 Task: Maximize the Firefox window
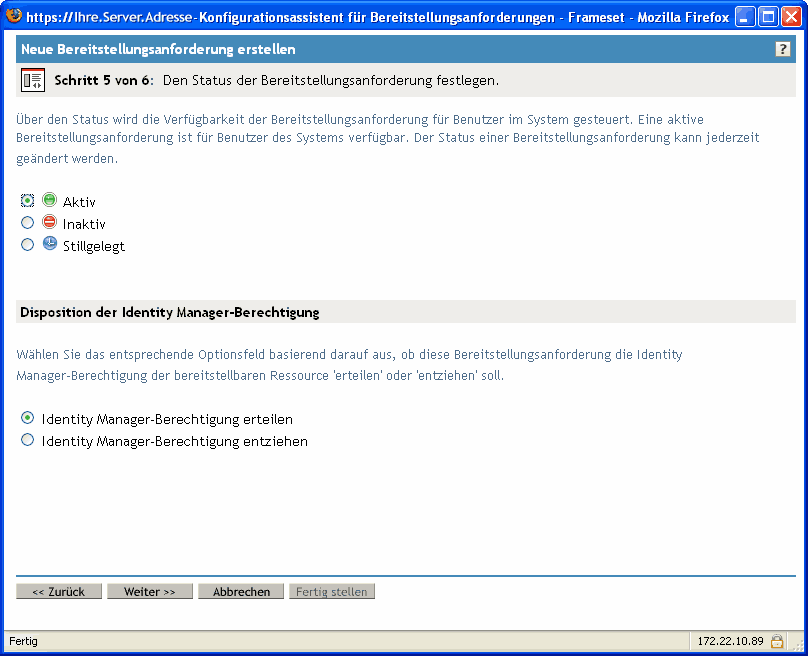768,17
